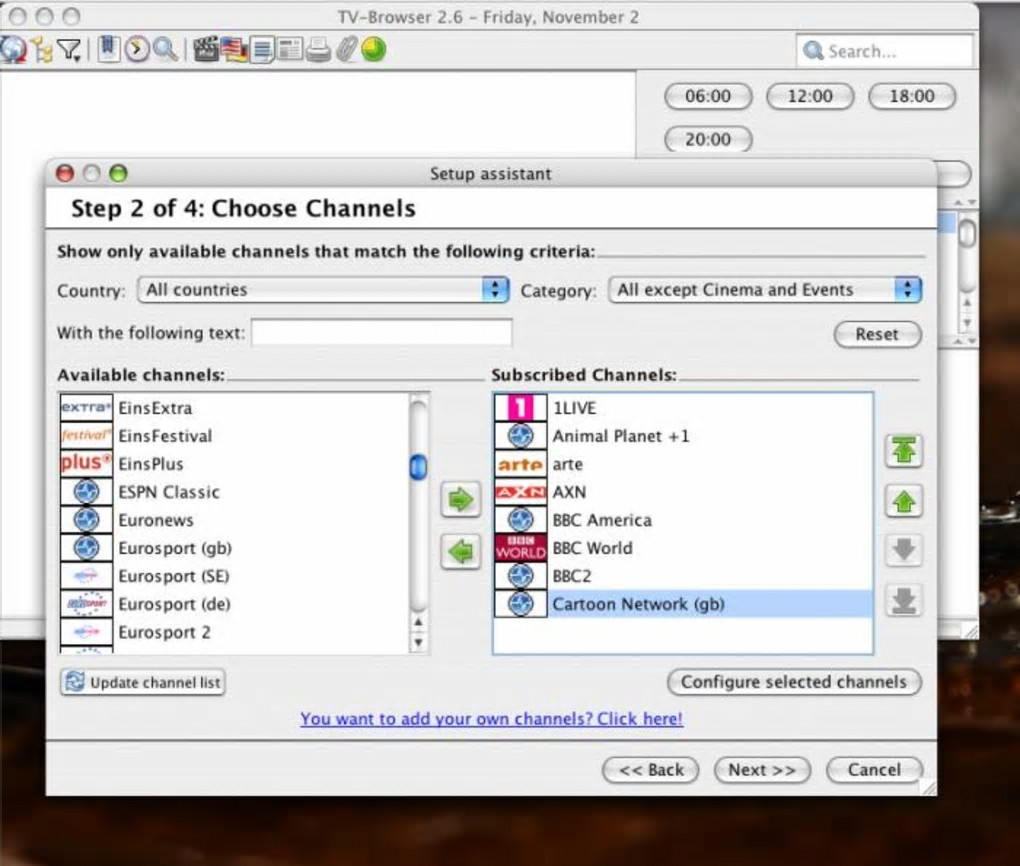Click the Update channel list button
1020x866 pixels.
coord(142,683)
